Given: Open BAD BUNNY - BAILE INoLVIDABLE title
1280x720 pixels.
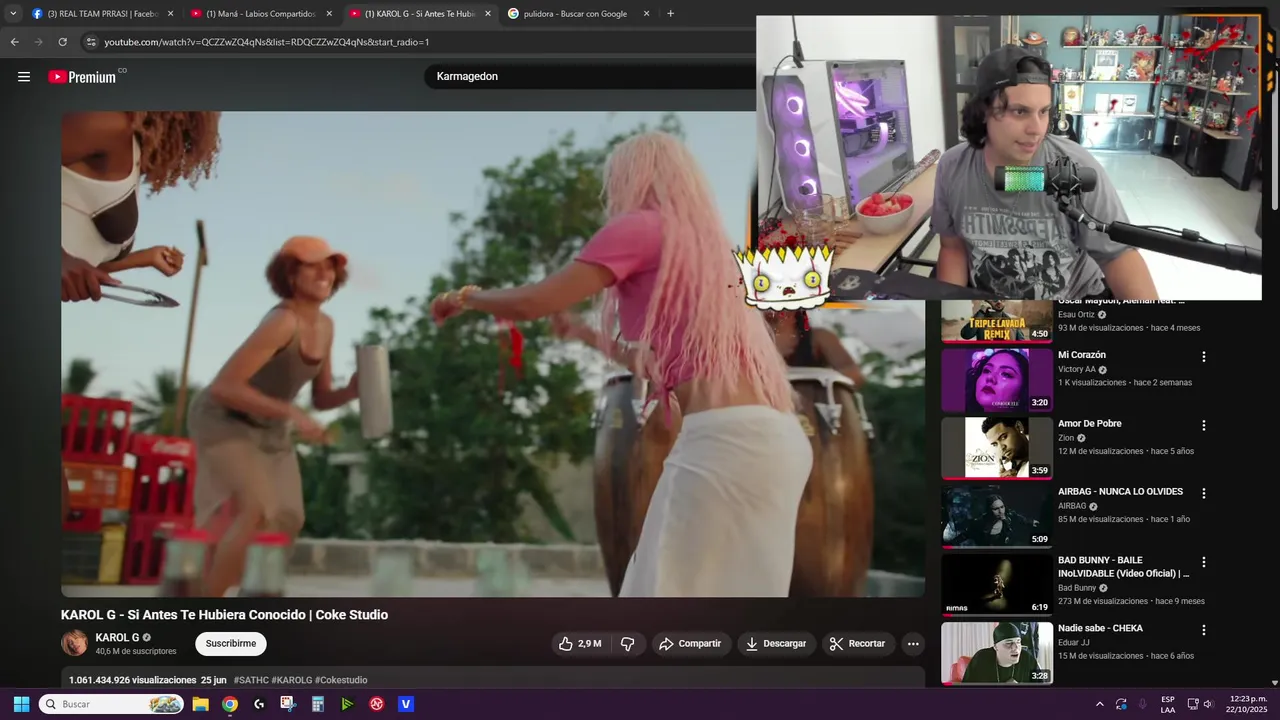Looking at the screenshot, I should (1124, 567).
